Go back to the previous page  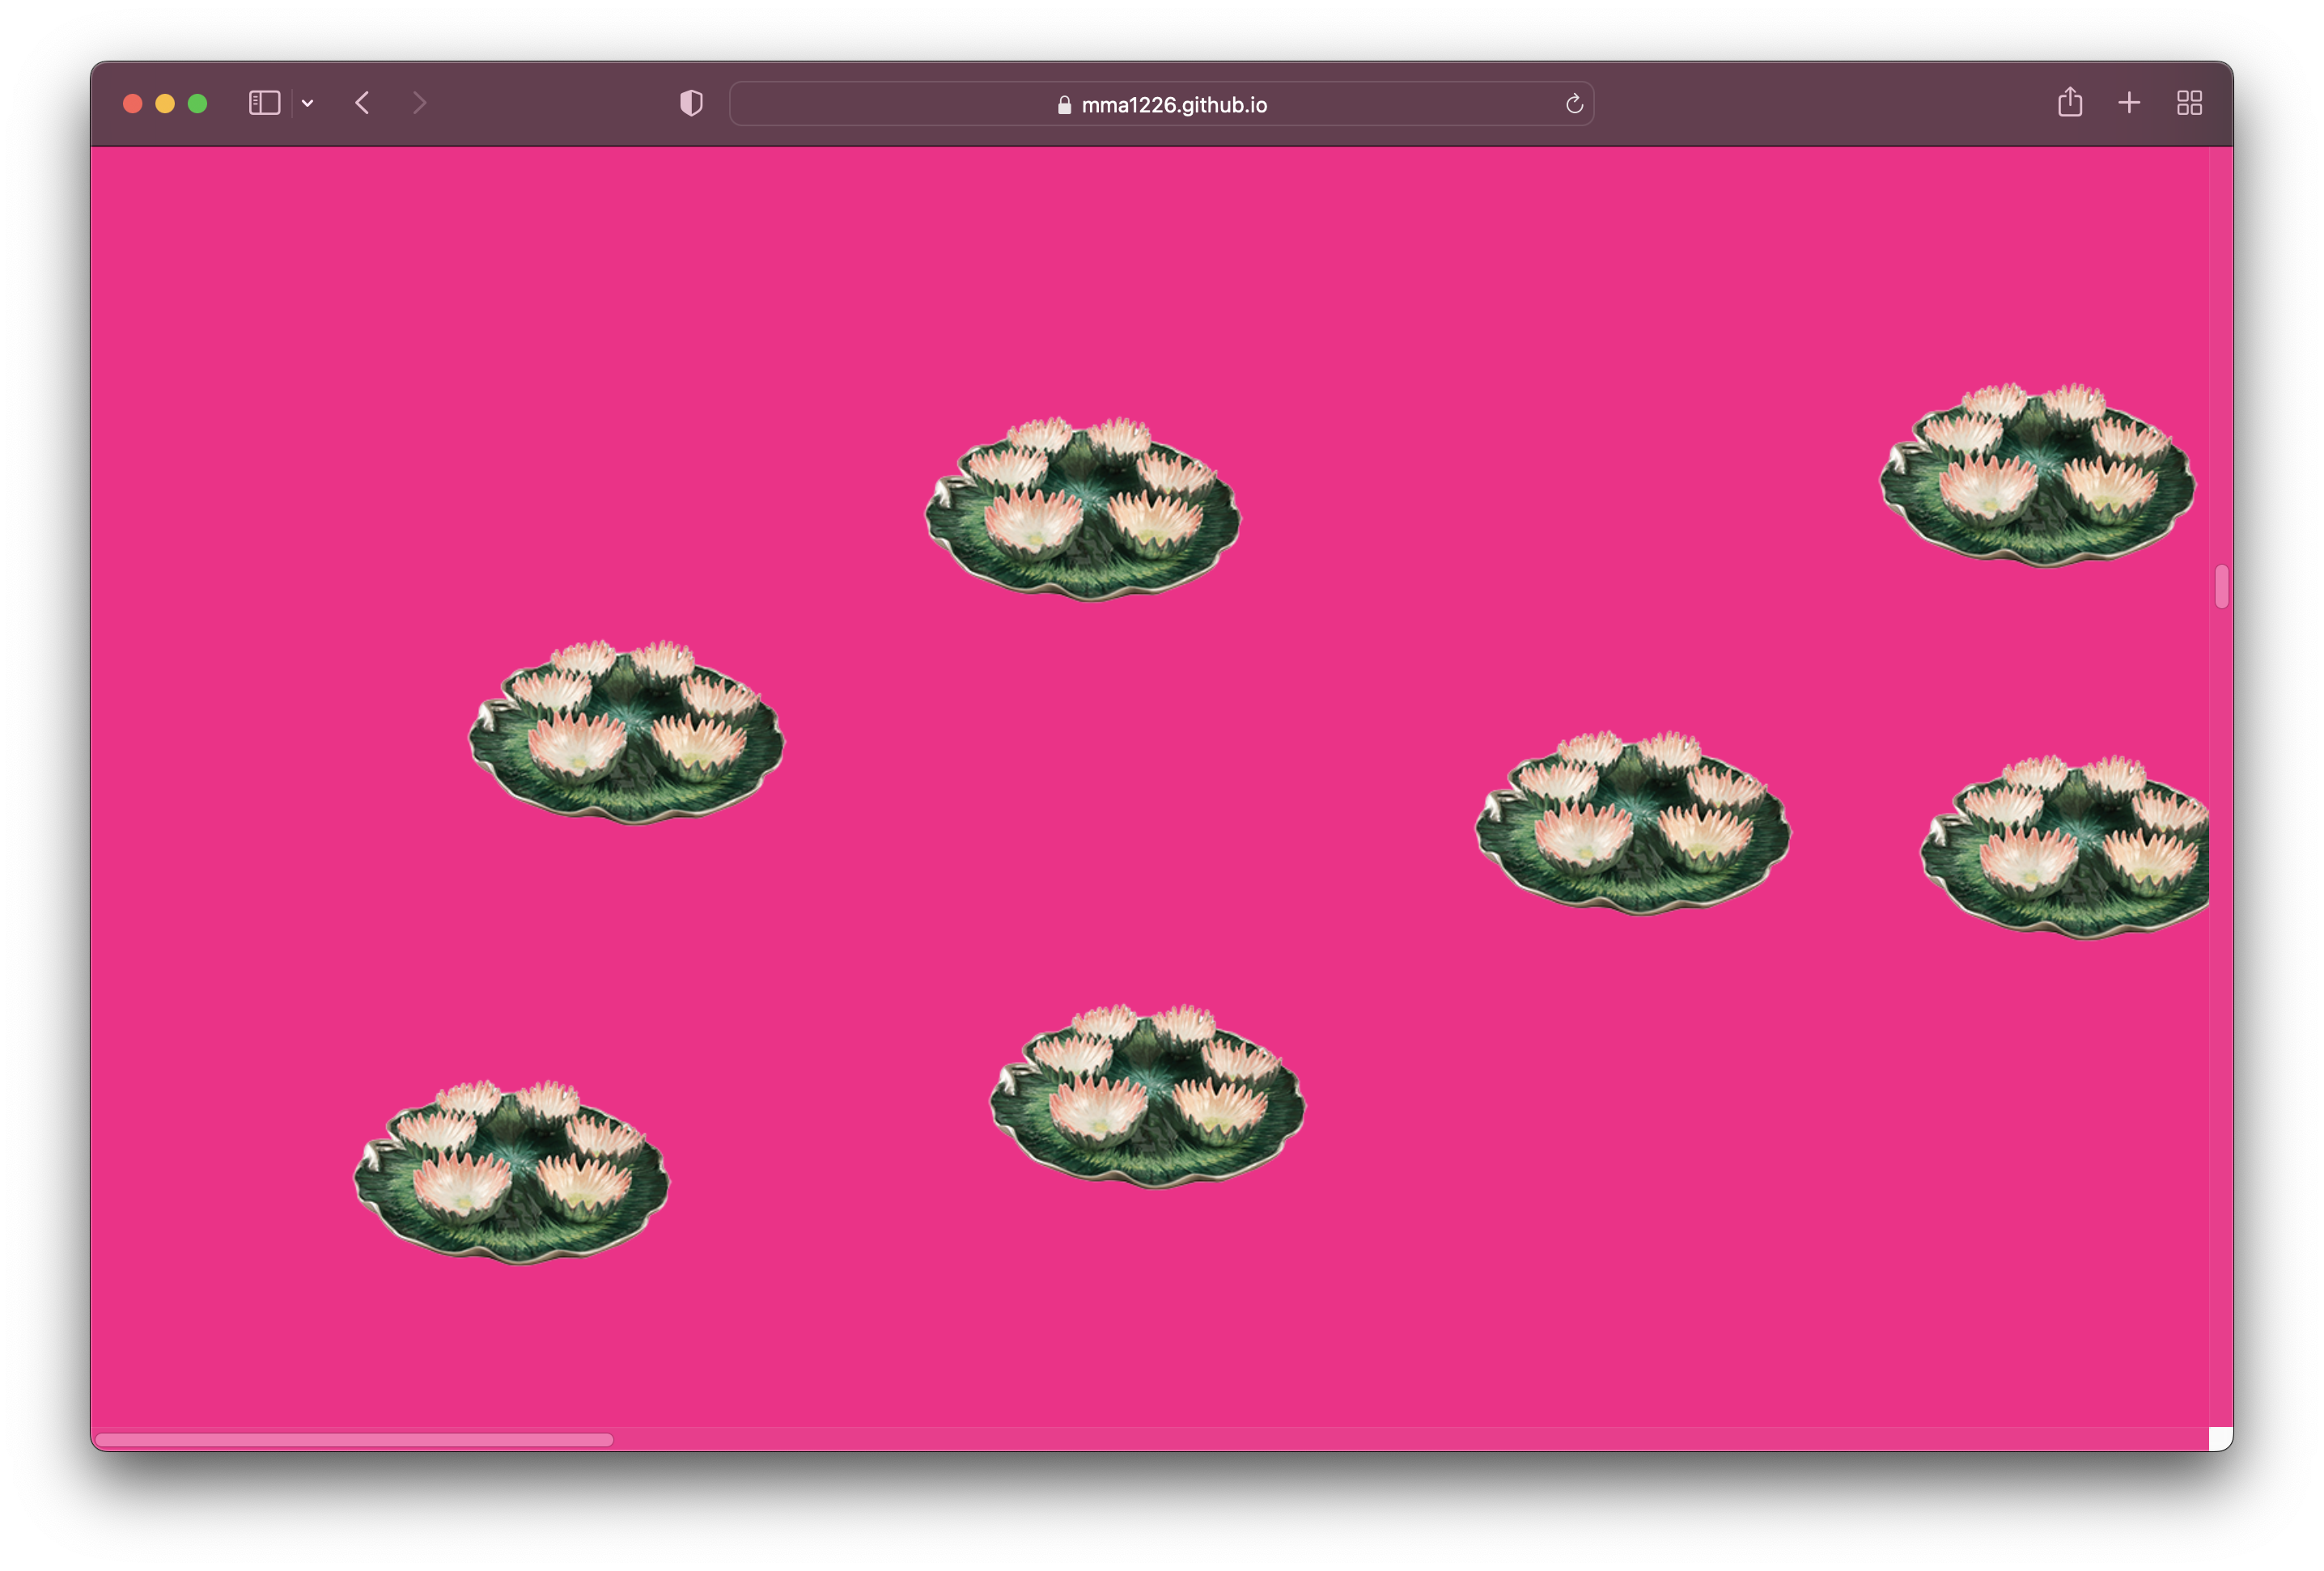point(363,103)
